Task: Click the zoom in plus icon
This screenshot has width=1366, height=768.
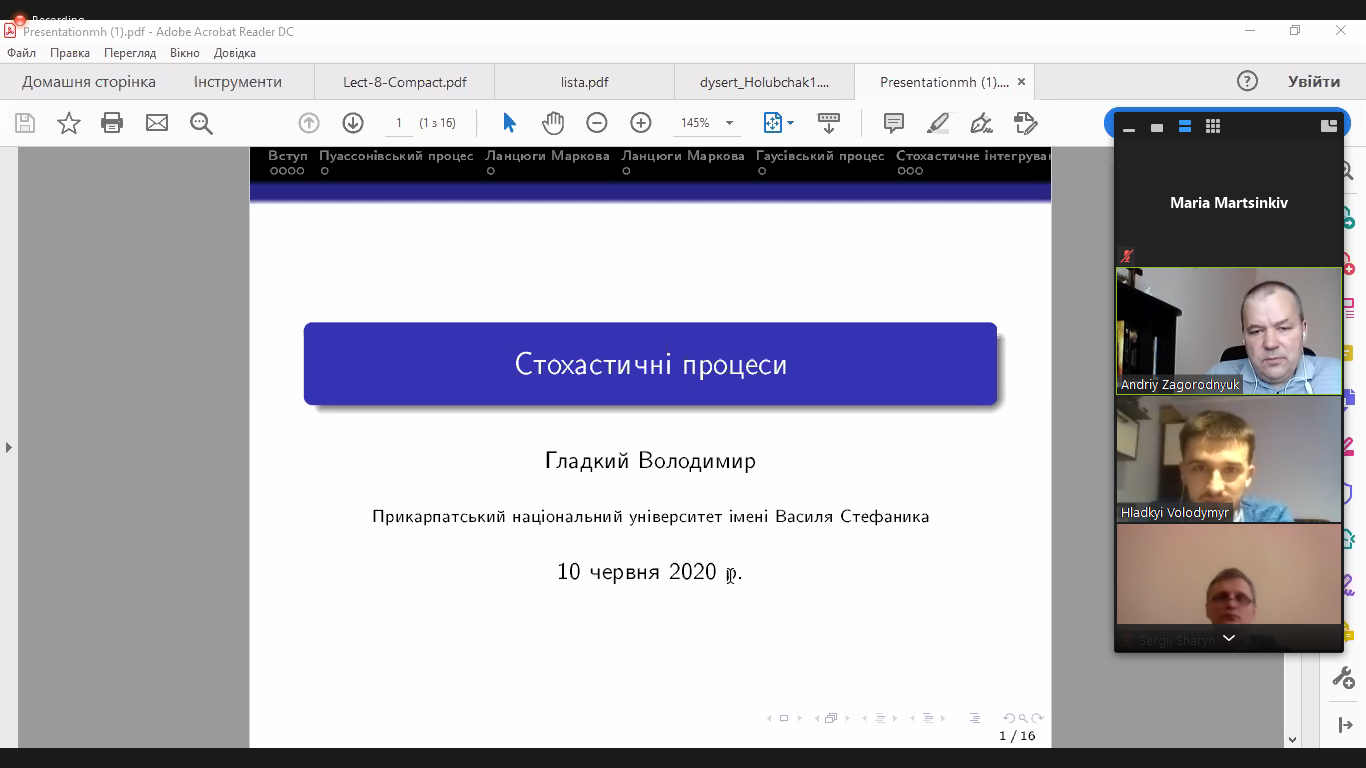Action: (x=641, y=123)
